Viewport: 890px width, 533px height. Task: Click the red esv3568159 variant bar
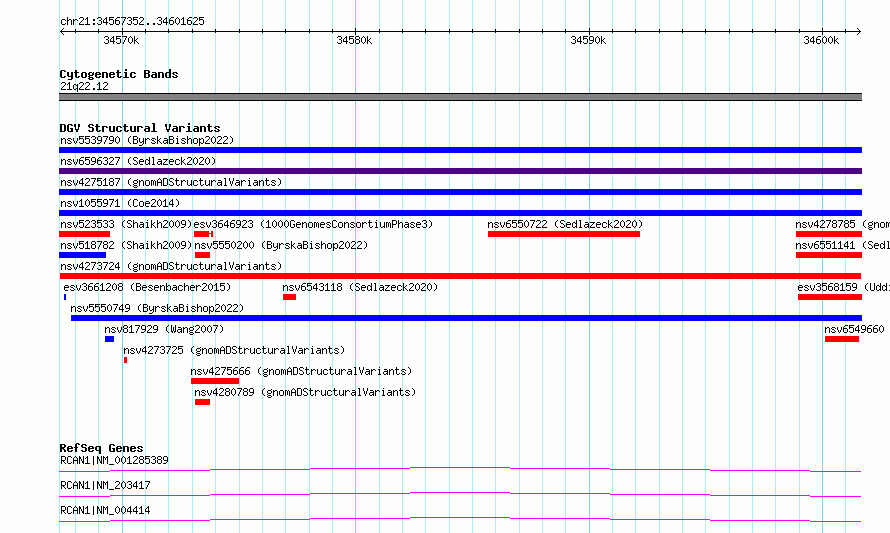(x=830, y=297)
